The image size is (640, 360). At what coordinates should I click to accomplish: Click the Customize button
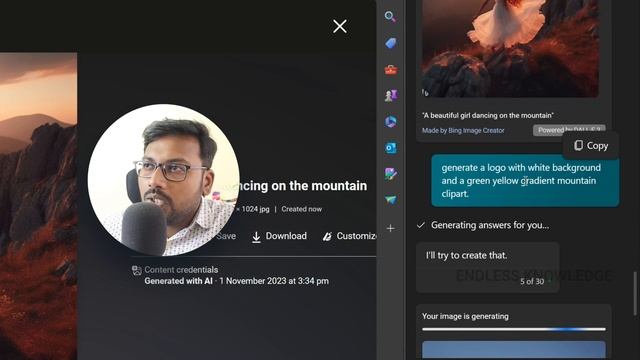click(x=349, y=236)
